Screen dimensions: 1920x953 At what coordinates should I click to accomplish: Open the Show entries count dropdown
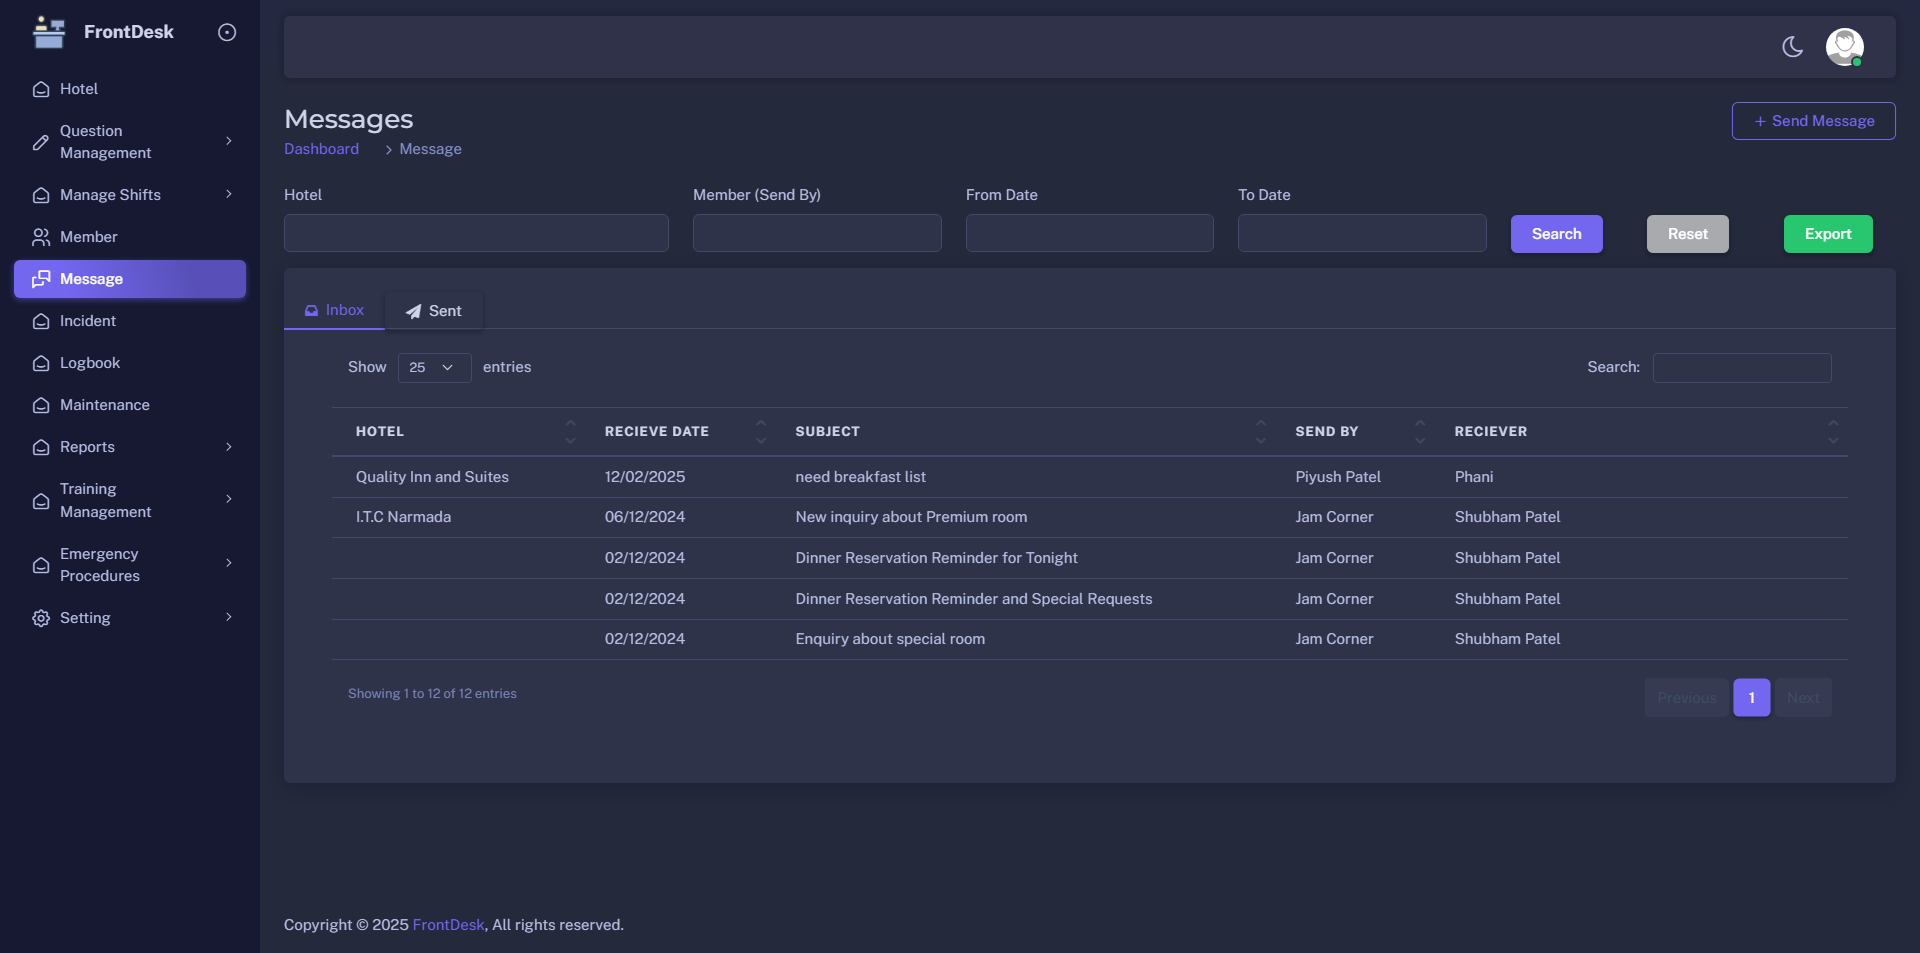[434, 368]
